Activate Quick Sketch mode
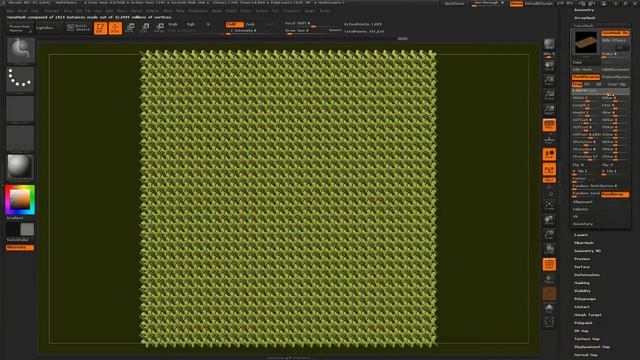 click(78, 28)
